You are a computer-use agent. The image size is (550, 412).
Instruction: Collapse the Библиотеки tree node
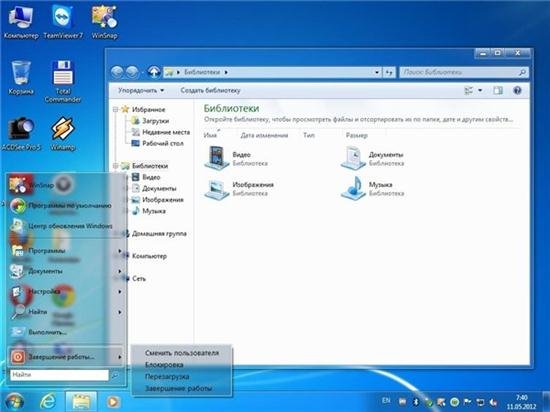coord(115,166)
